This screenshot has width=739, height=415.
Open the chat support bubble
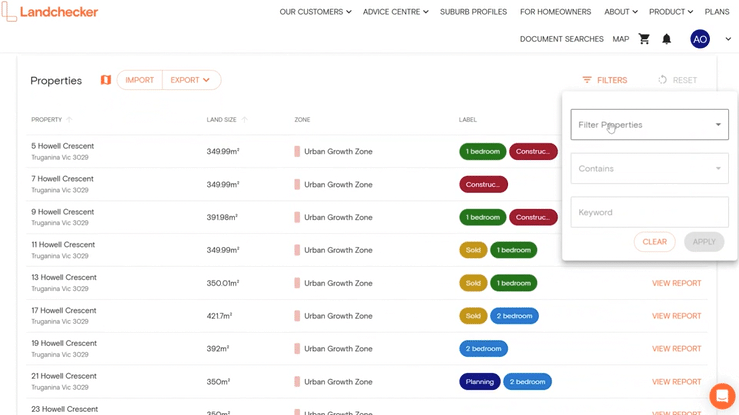pos(722,396)
